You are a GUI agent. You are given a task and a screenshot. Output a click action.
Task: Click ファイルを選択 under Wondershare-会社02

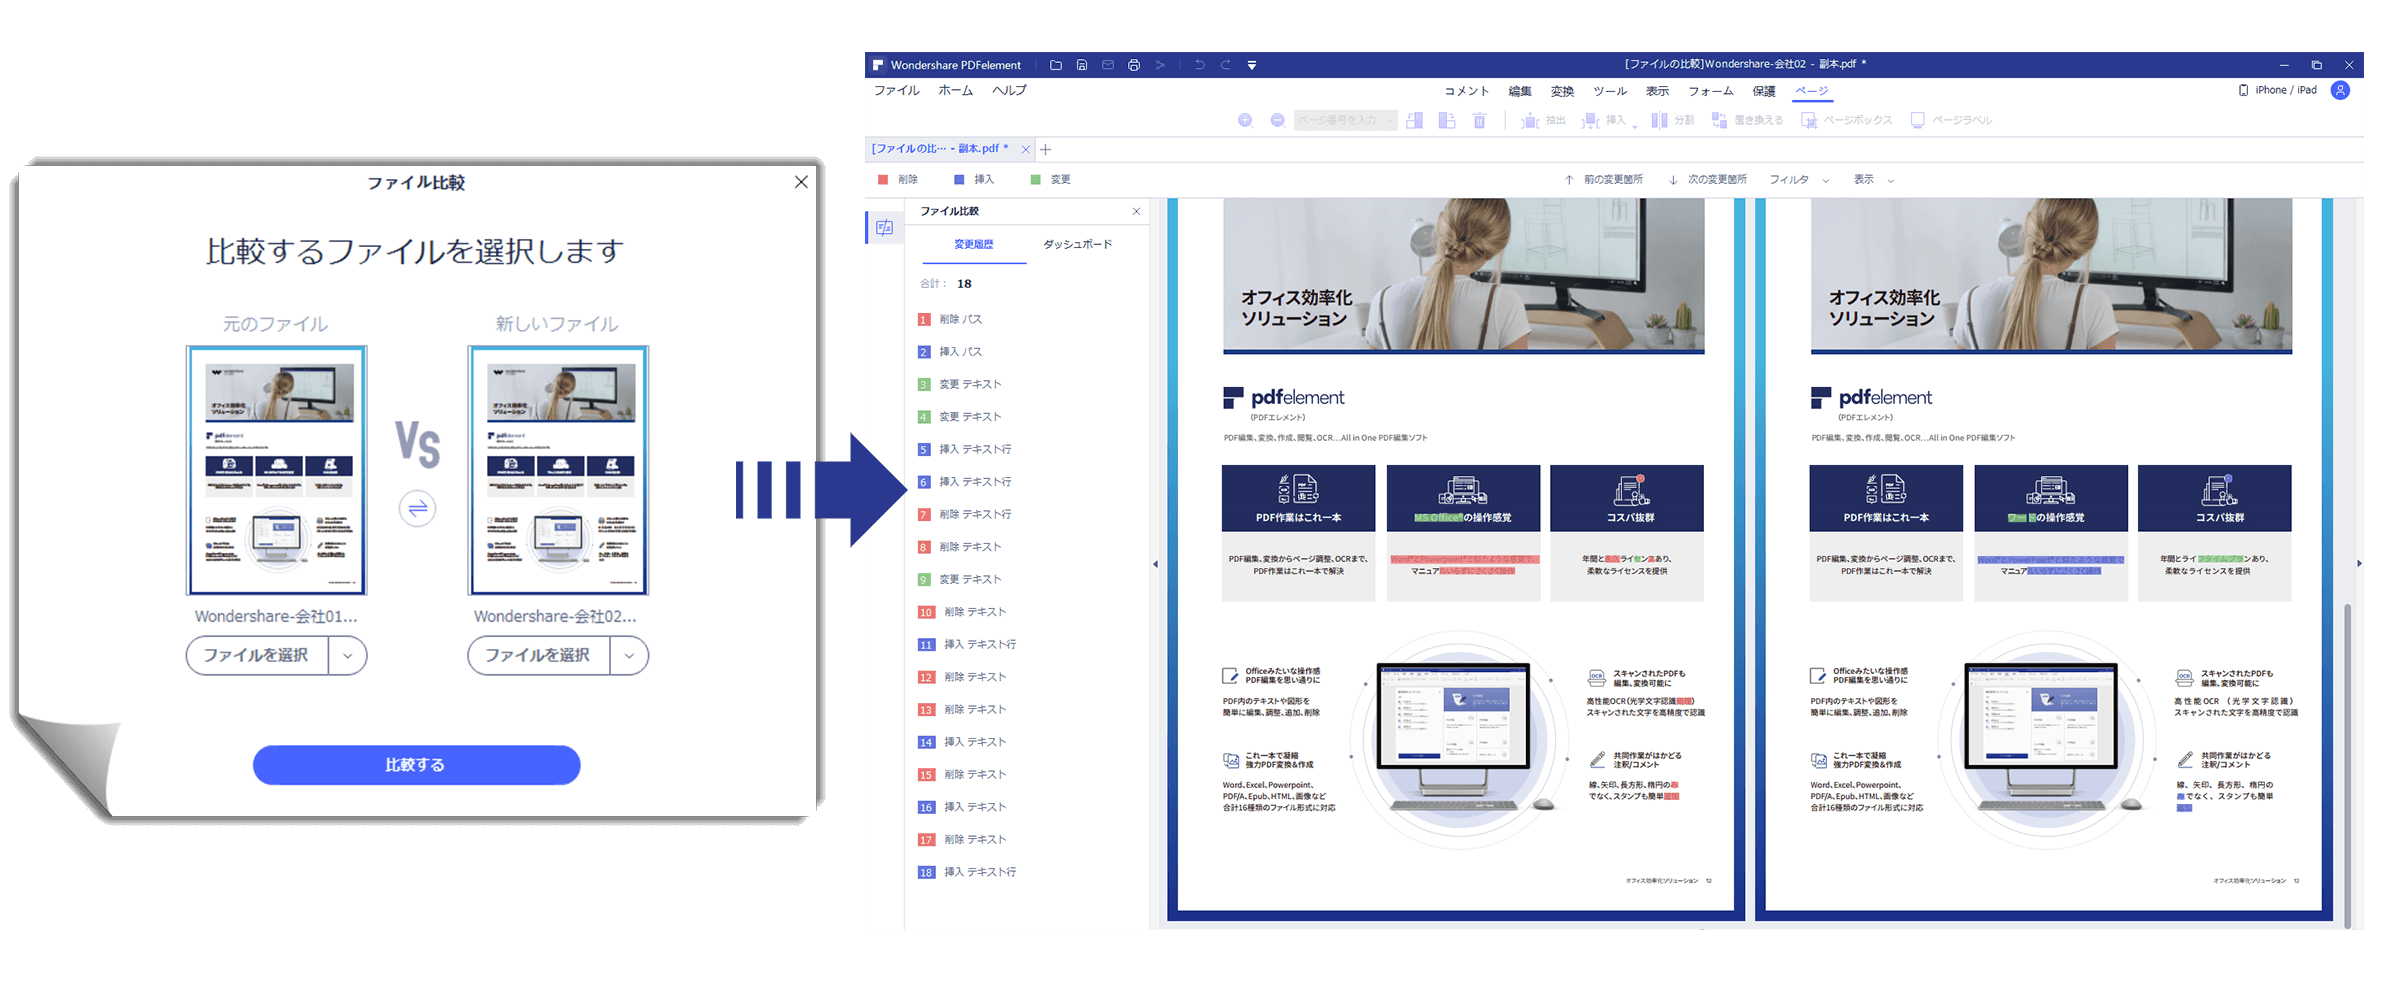[538, 655]
